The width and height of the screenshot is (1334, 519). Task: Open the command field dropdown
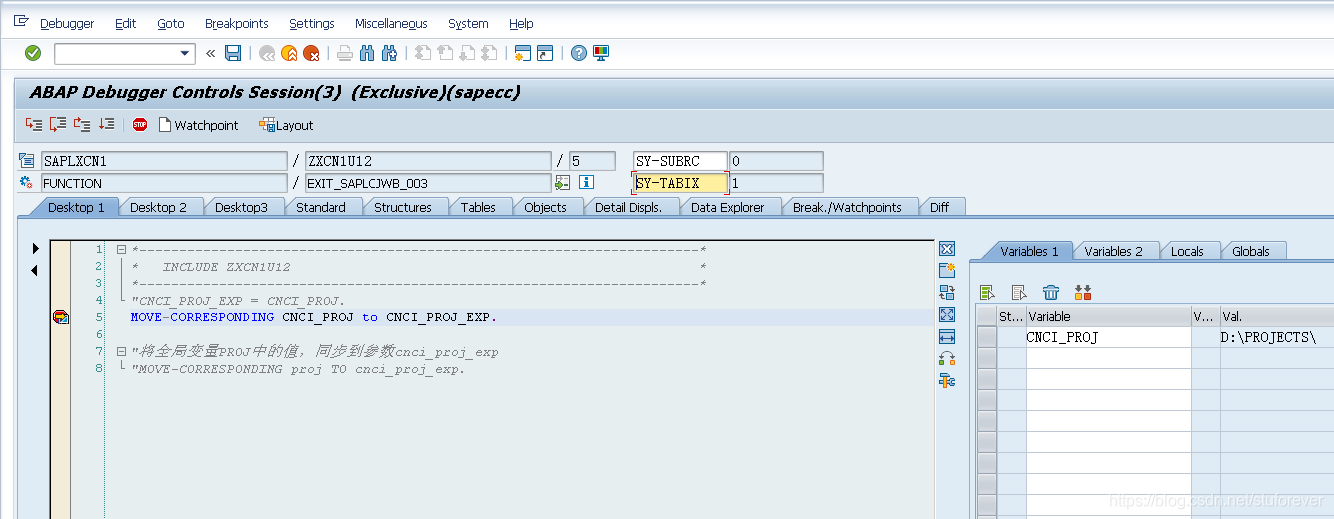(x=185, y=54)
